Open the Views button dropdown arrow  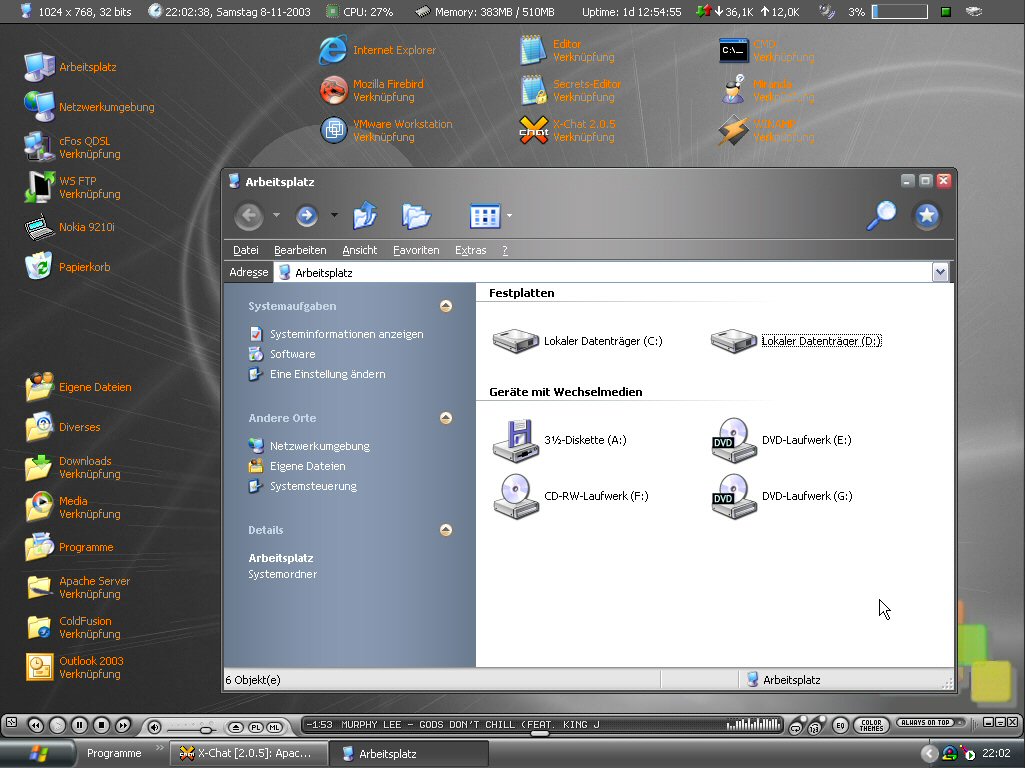click(x=509, y=215)
